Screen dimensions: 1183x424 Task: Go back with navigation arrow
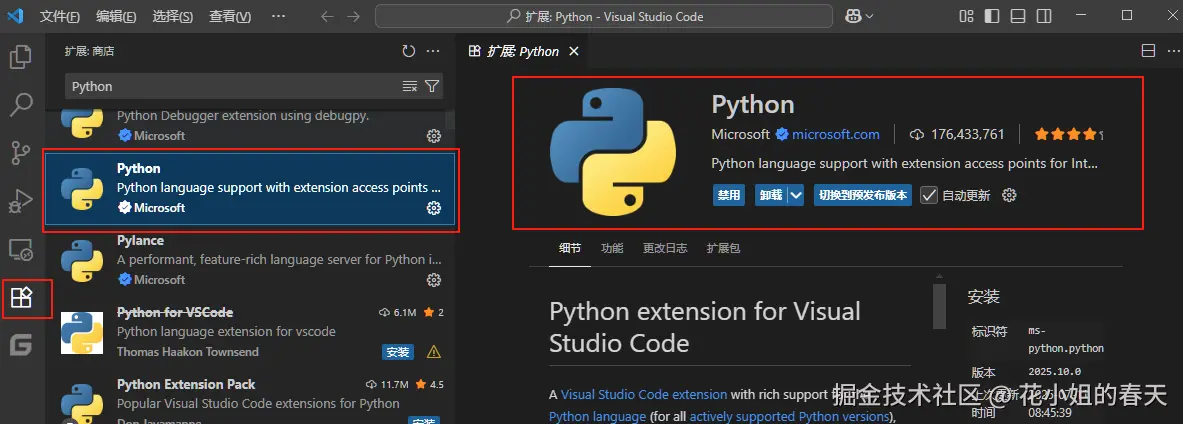(327, 17)
